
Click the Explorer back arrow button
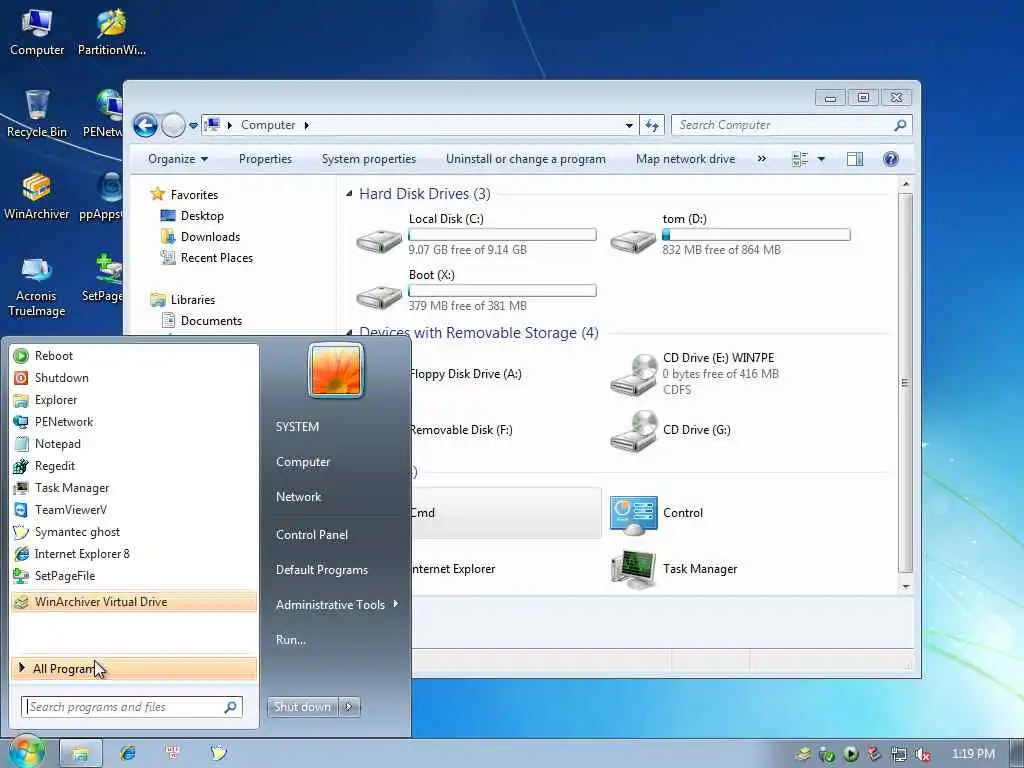click(145, 125)
